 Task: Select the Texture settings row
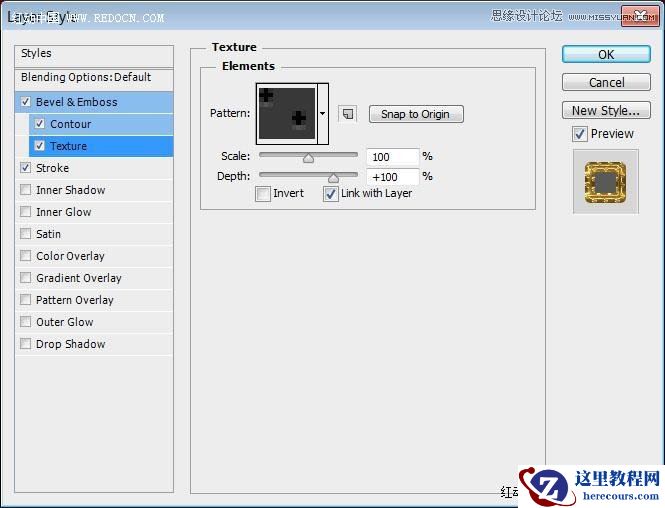pyautogui.click(x=101, y=146)
